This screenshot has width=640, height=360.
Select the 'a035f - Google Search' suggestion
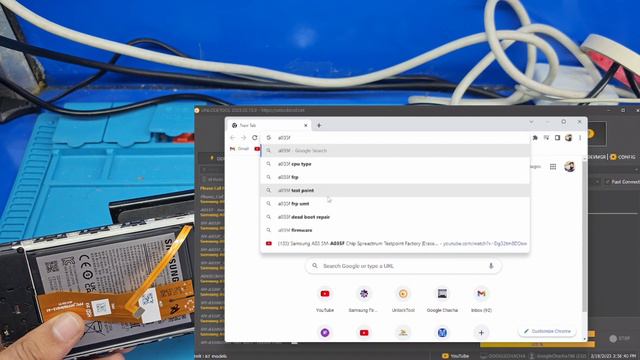(x=395, y=151)
